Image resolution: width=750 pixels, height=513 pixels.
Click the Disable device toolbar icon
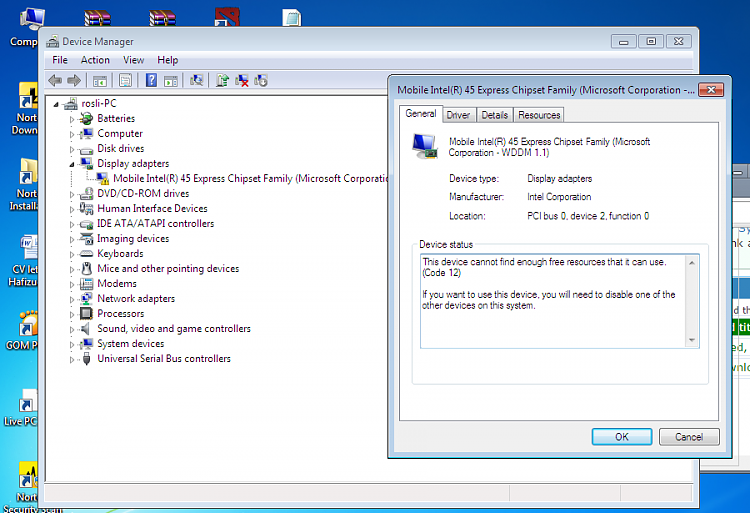261,80
